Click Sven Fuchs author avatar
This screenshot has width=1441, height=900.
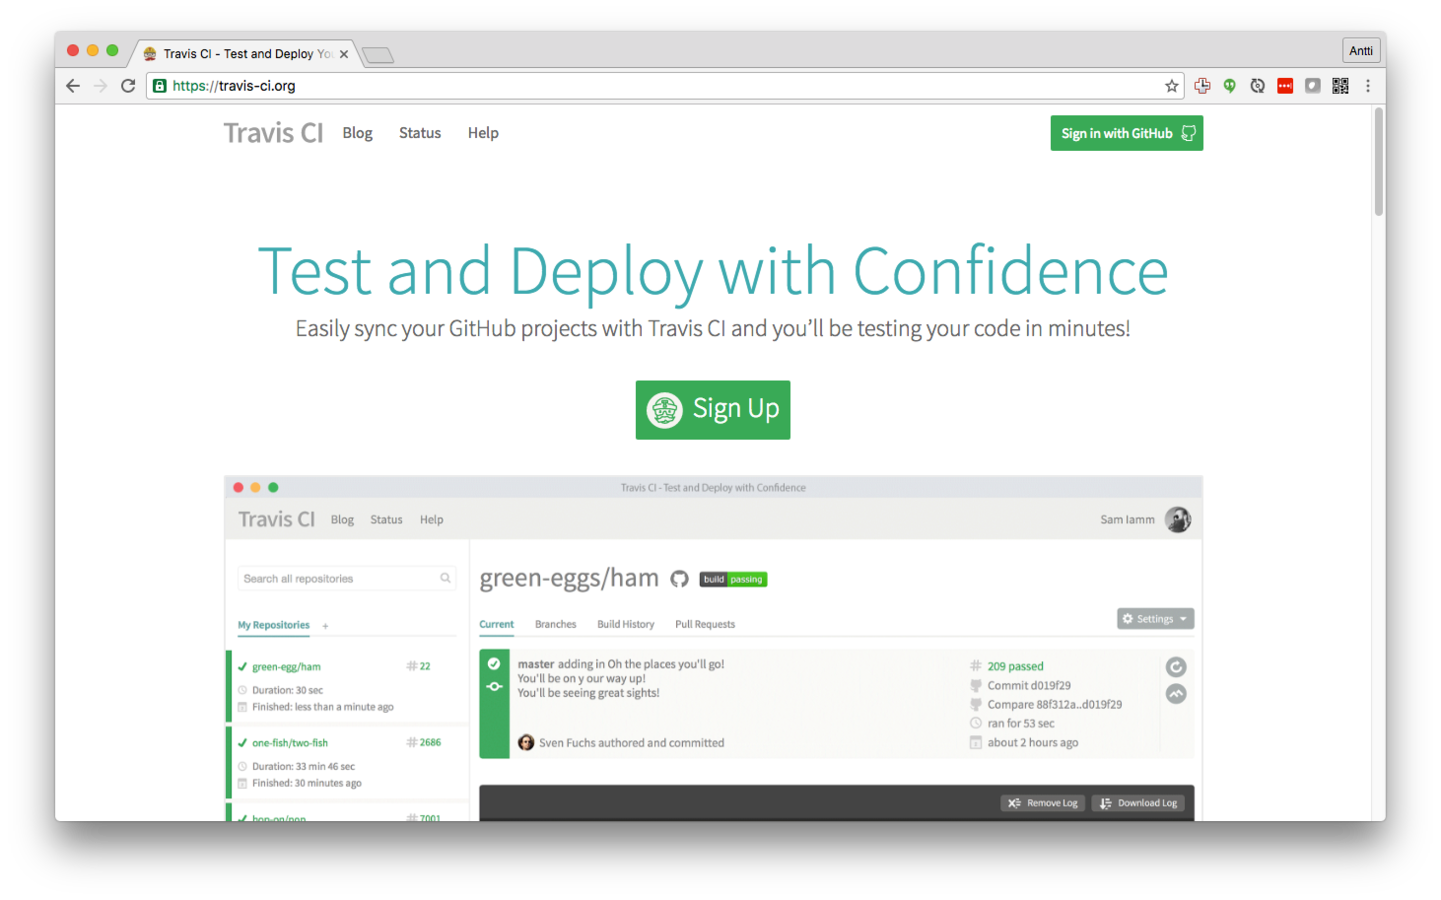click(526, 742)
